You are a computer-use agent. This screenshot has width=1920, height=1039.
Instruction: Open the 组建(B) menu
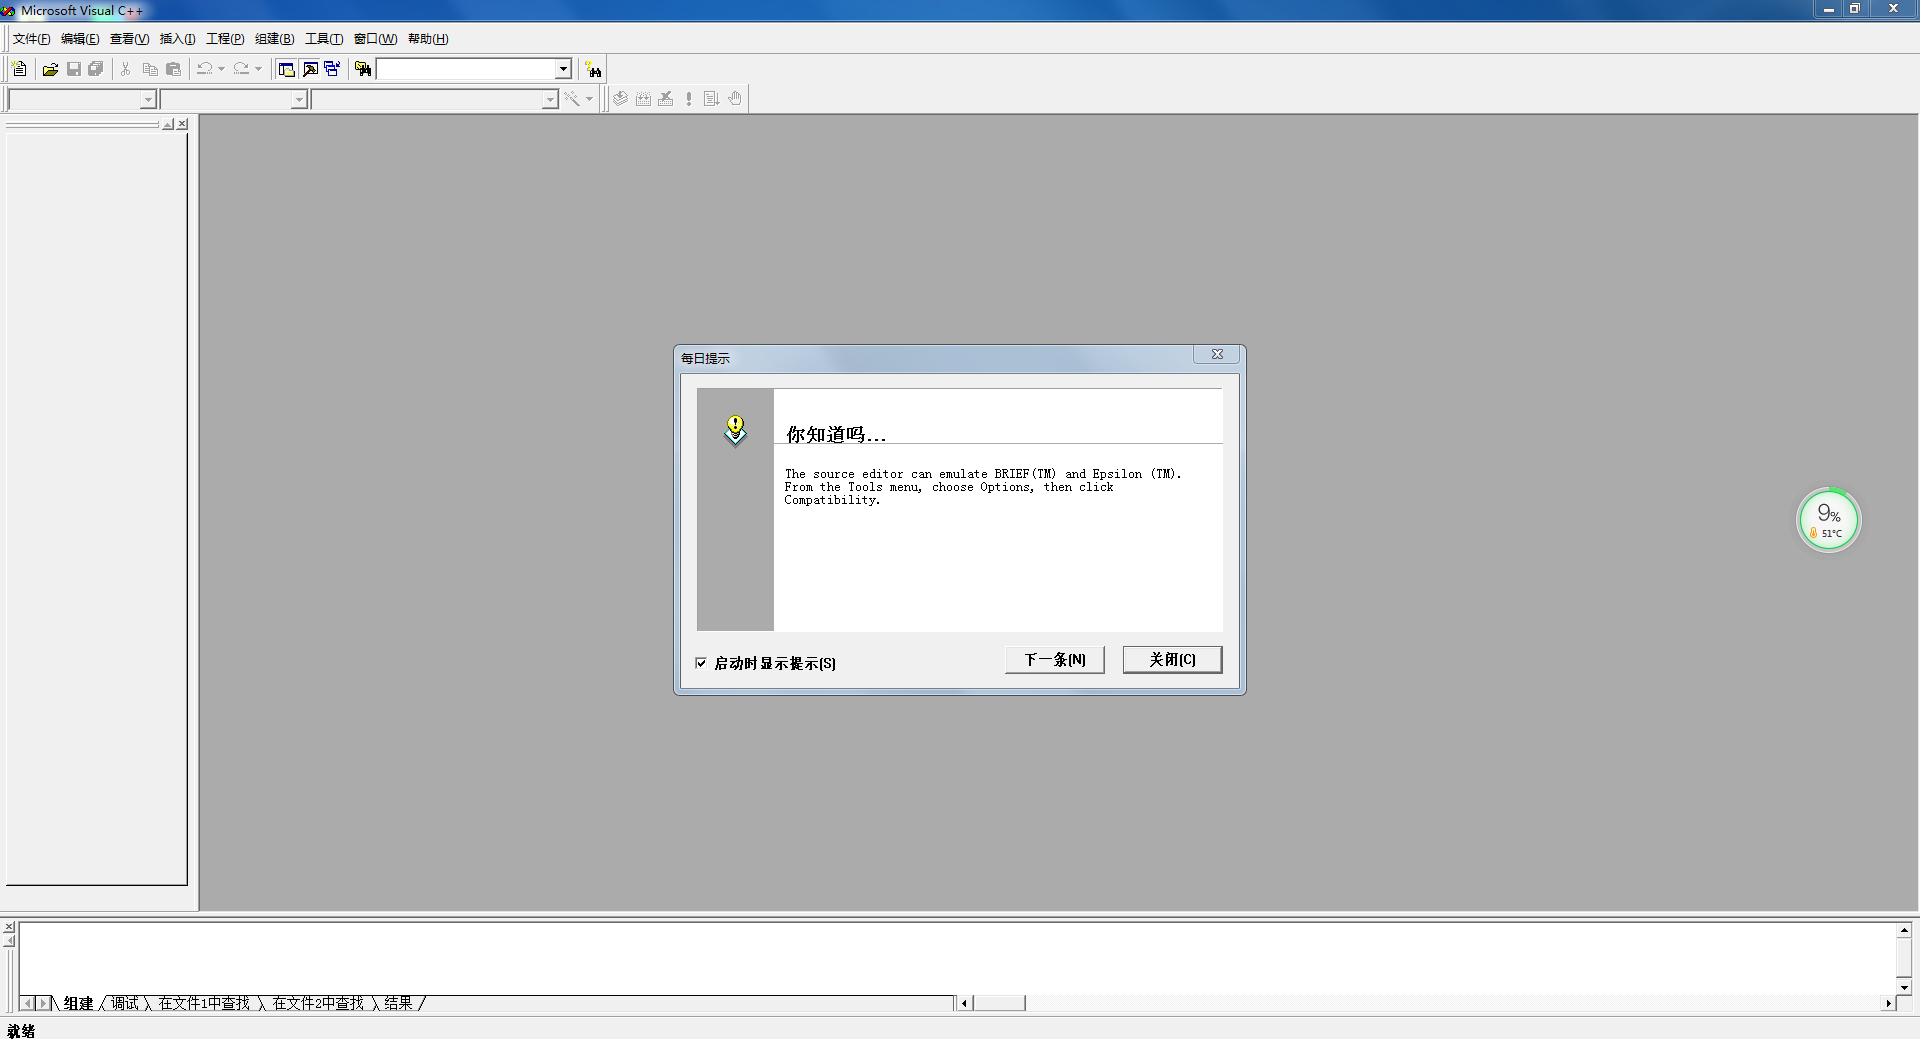coord(274,39)
